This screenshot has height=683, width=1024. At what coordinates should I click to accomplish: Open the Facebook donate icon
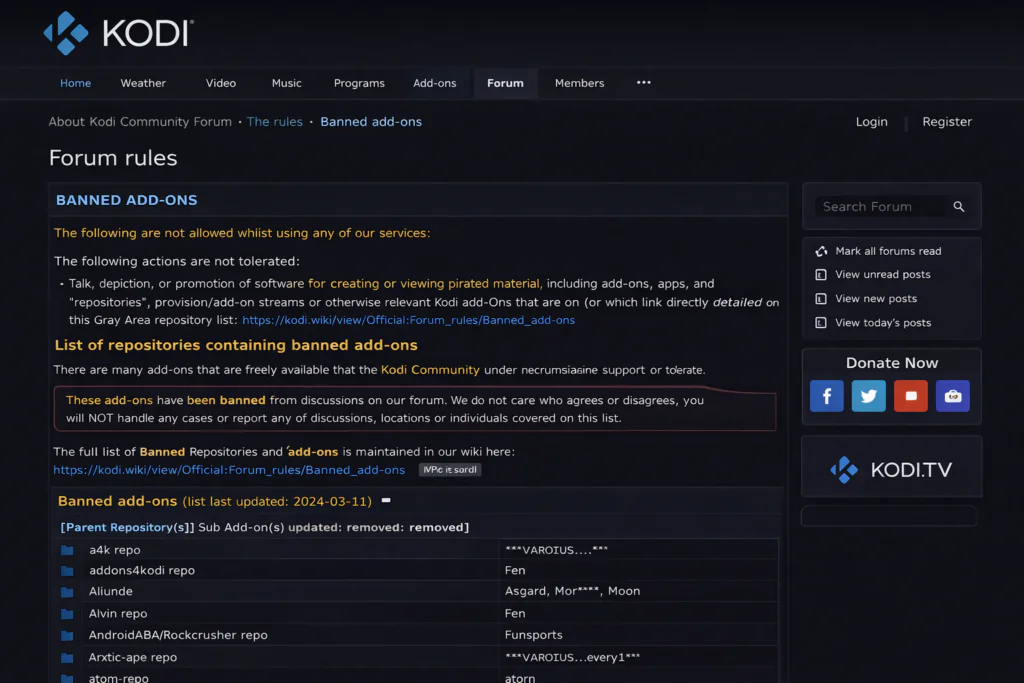click(826, 396)
